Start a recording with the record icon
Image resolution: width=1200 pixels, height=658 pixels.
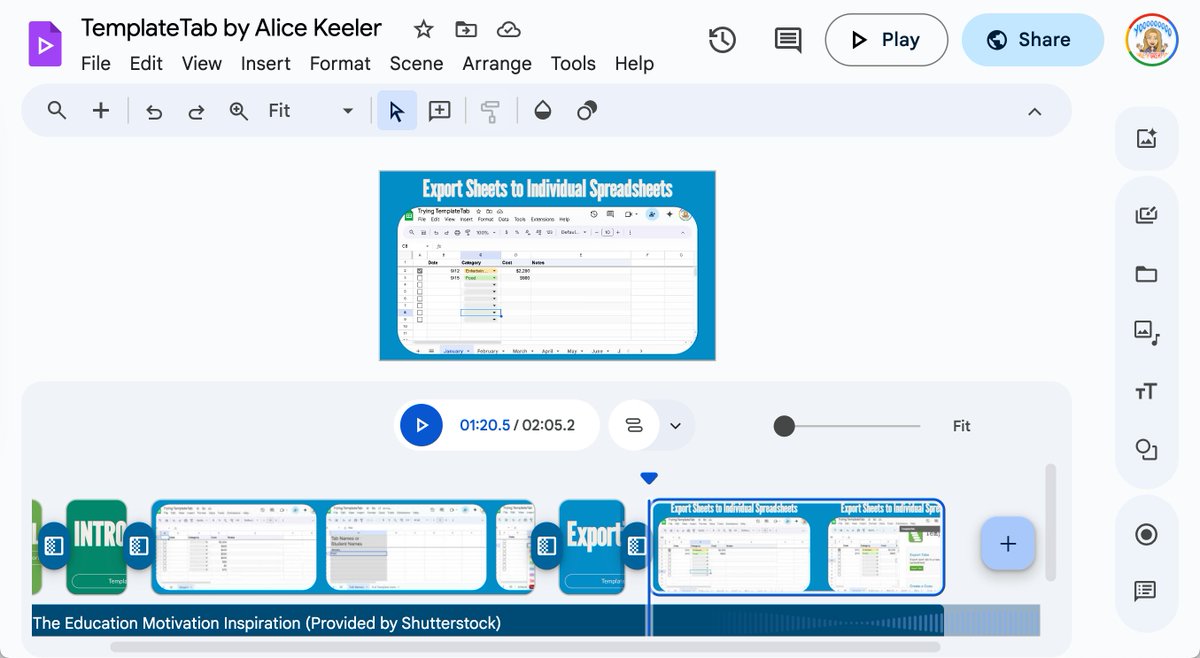click(1146, 535)
